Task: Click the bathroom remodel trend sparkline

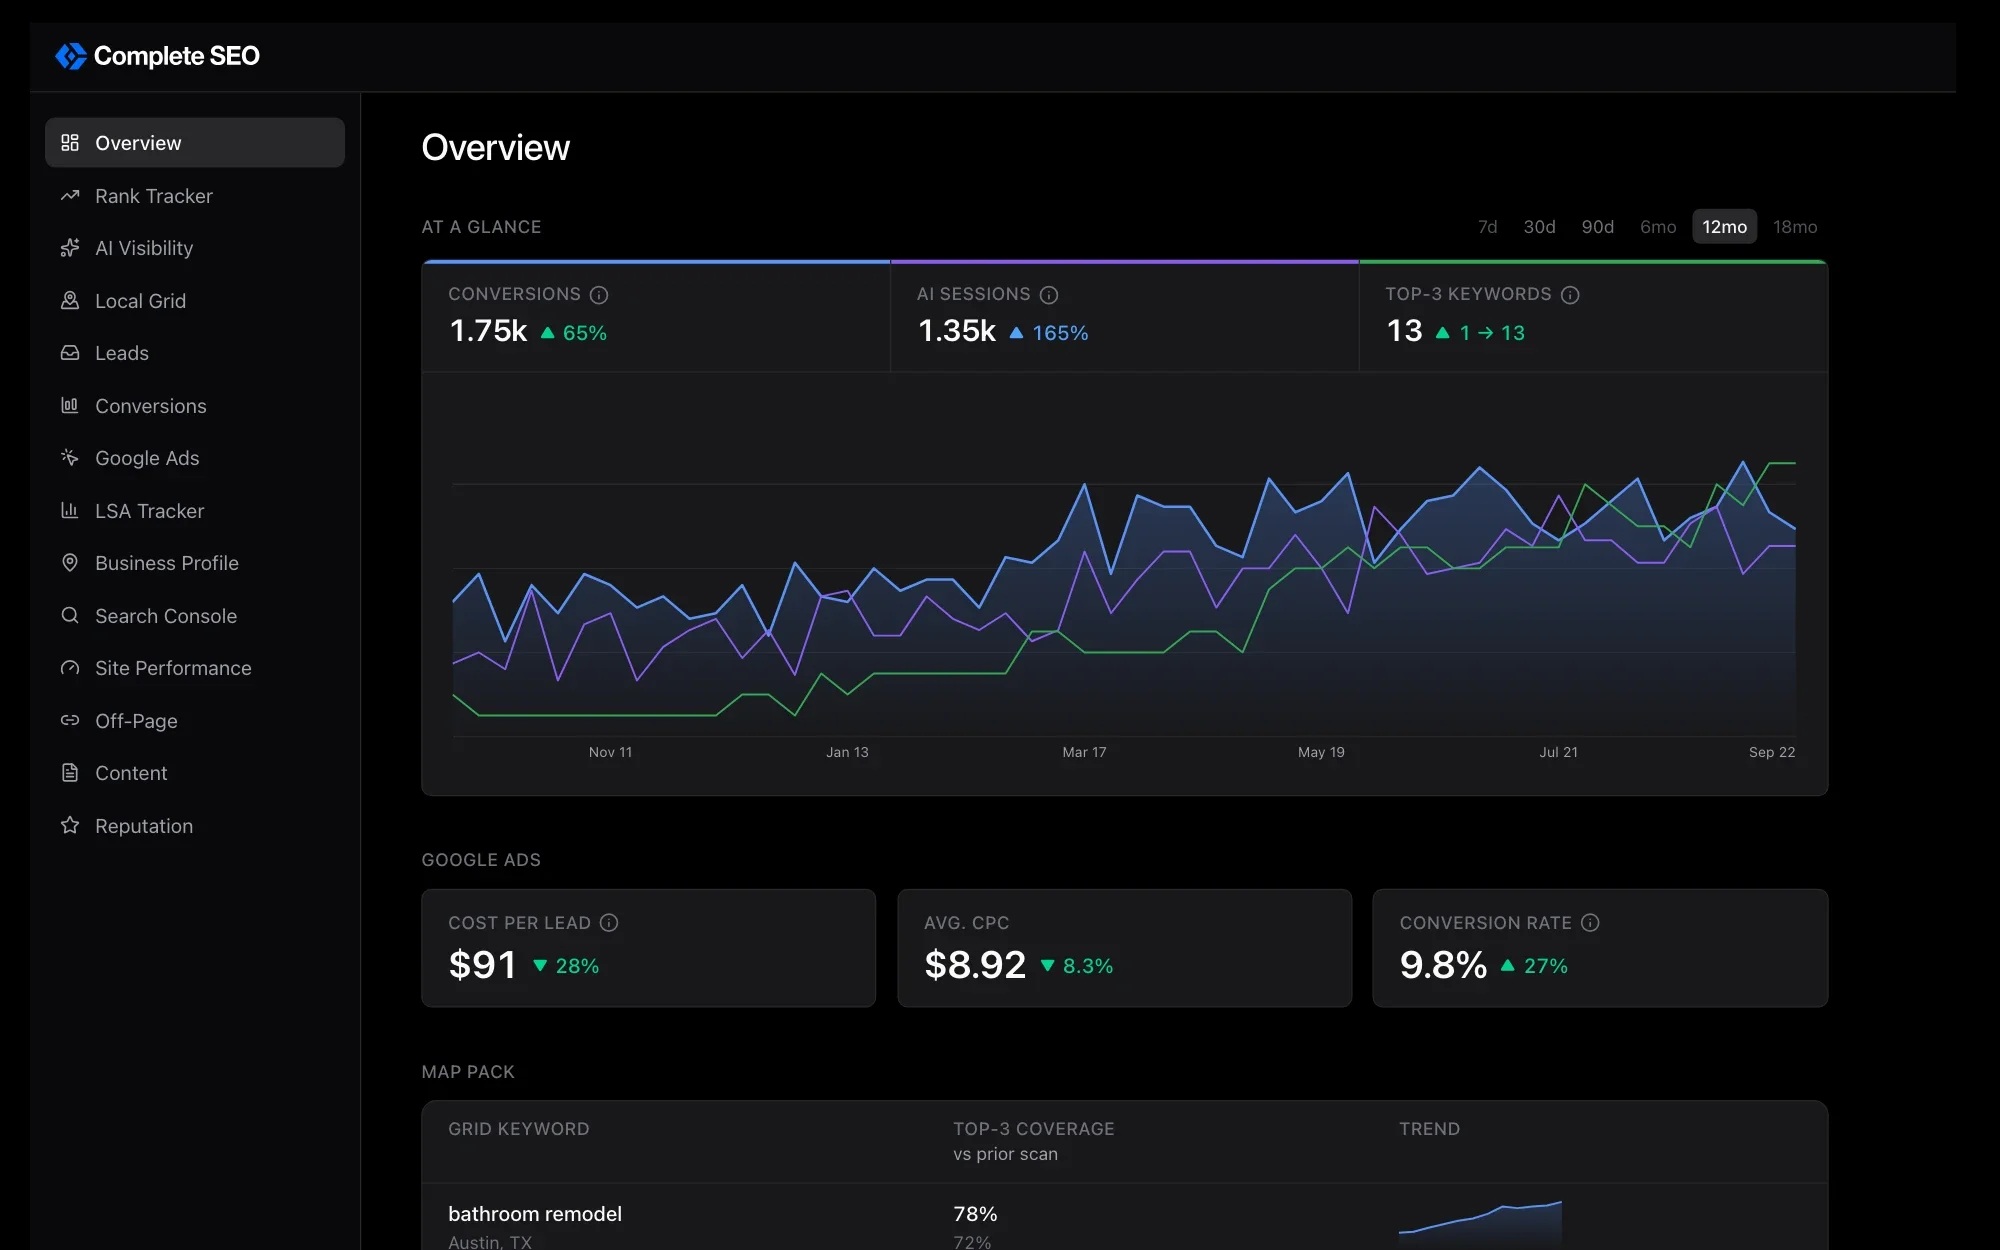Action: (x=1480, y=1222)
